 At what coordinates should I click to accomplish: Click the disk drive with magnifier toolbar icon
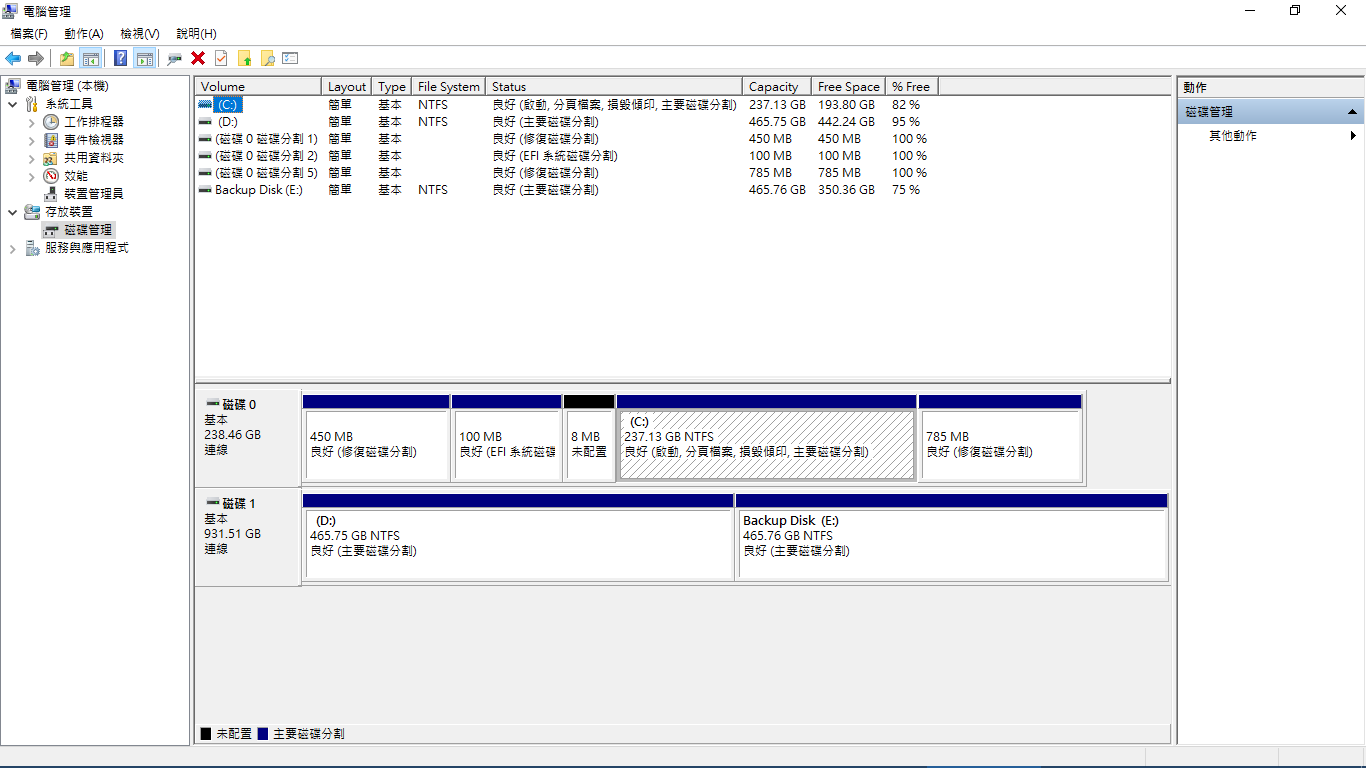pos(175,58)
